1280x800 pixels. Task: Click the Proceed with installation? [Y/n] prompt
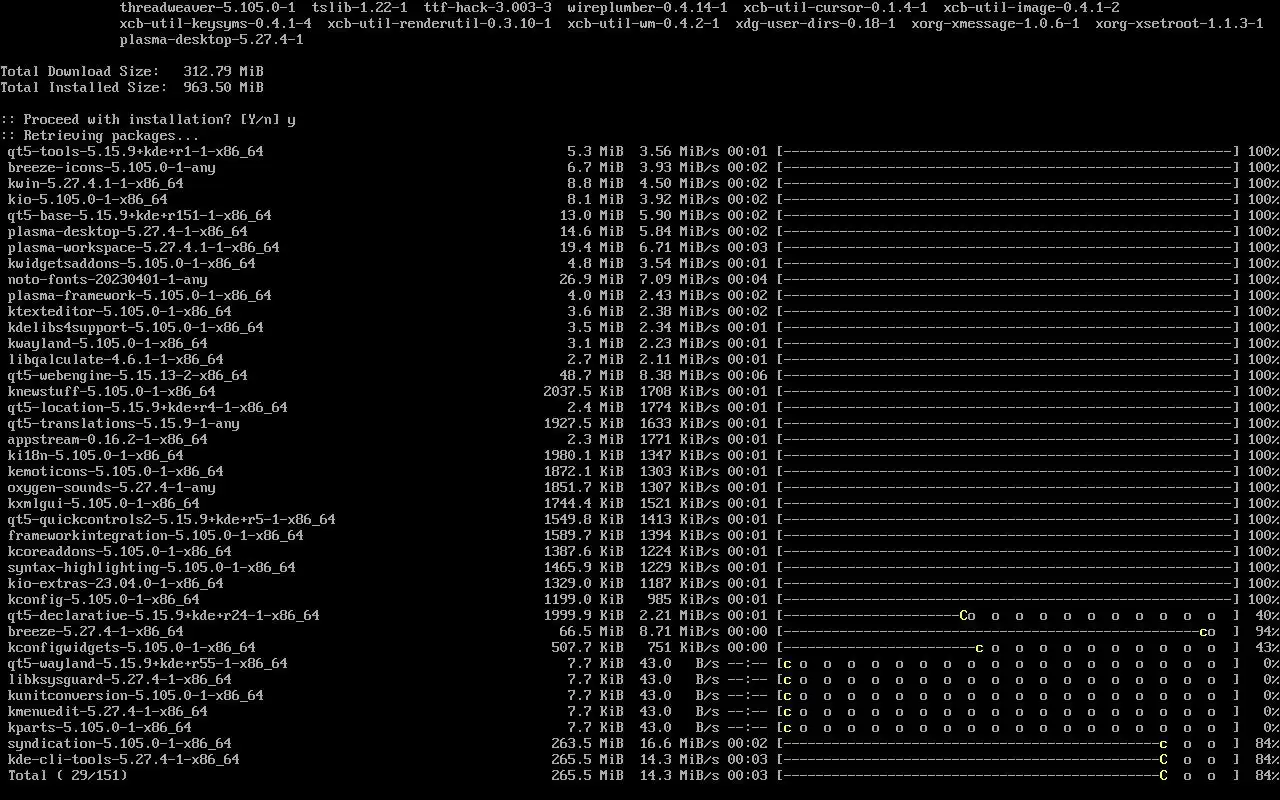pos(148,119)
